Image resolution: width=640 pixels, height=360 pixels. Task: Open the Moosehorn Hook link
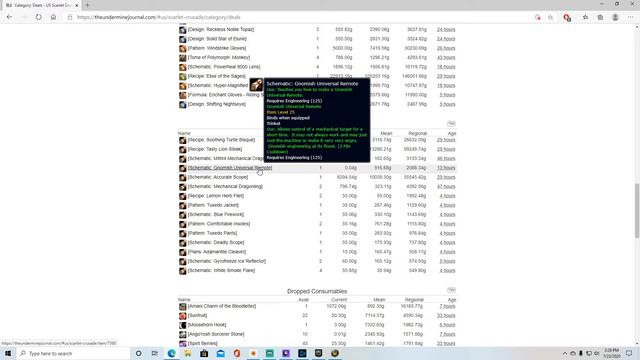[x=207, y=325]
